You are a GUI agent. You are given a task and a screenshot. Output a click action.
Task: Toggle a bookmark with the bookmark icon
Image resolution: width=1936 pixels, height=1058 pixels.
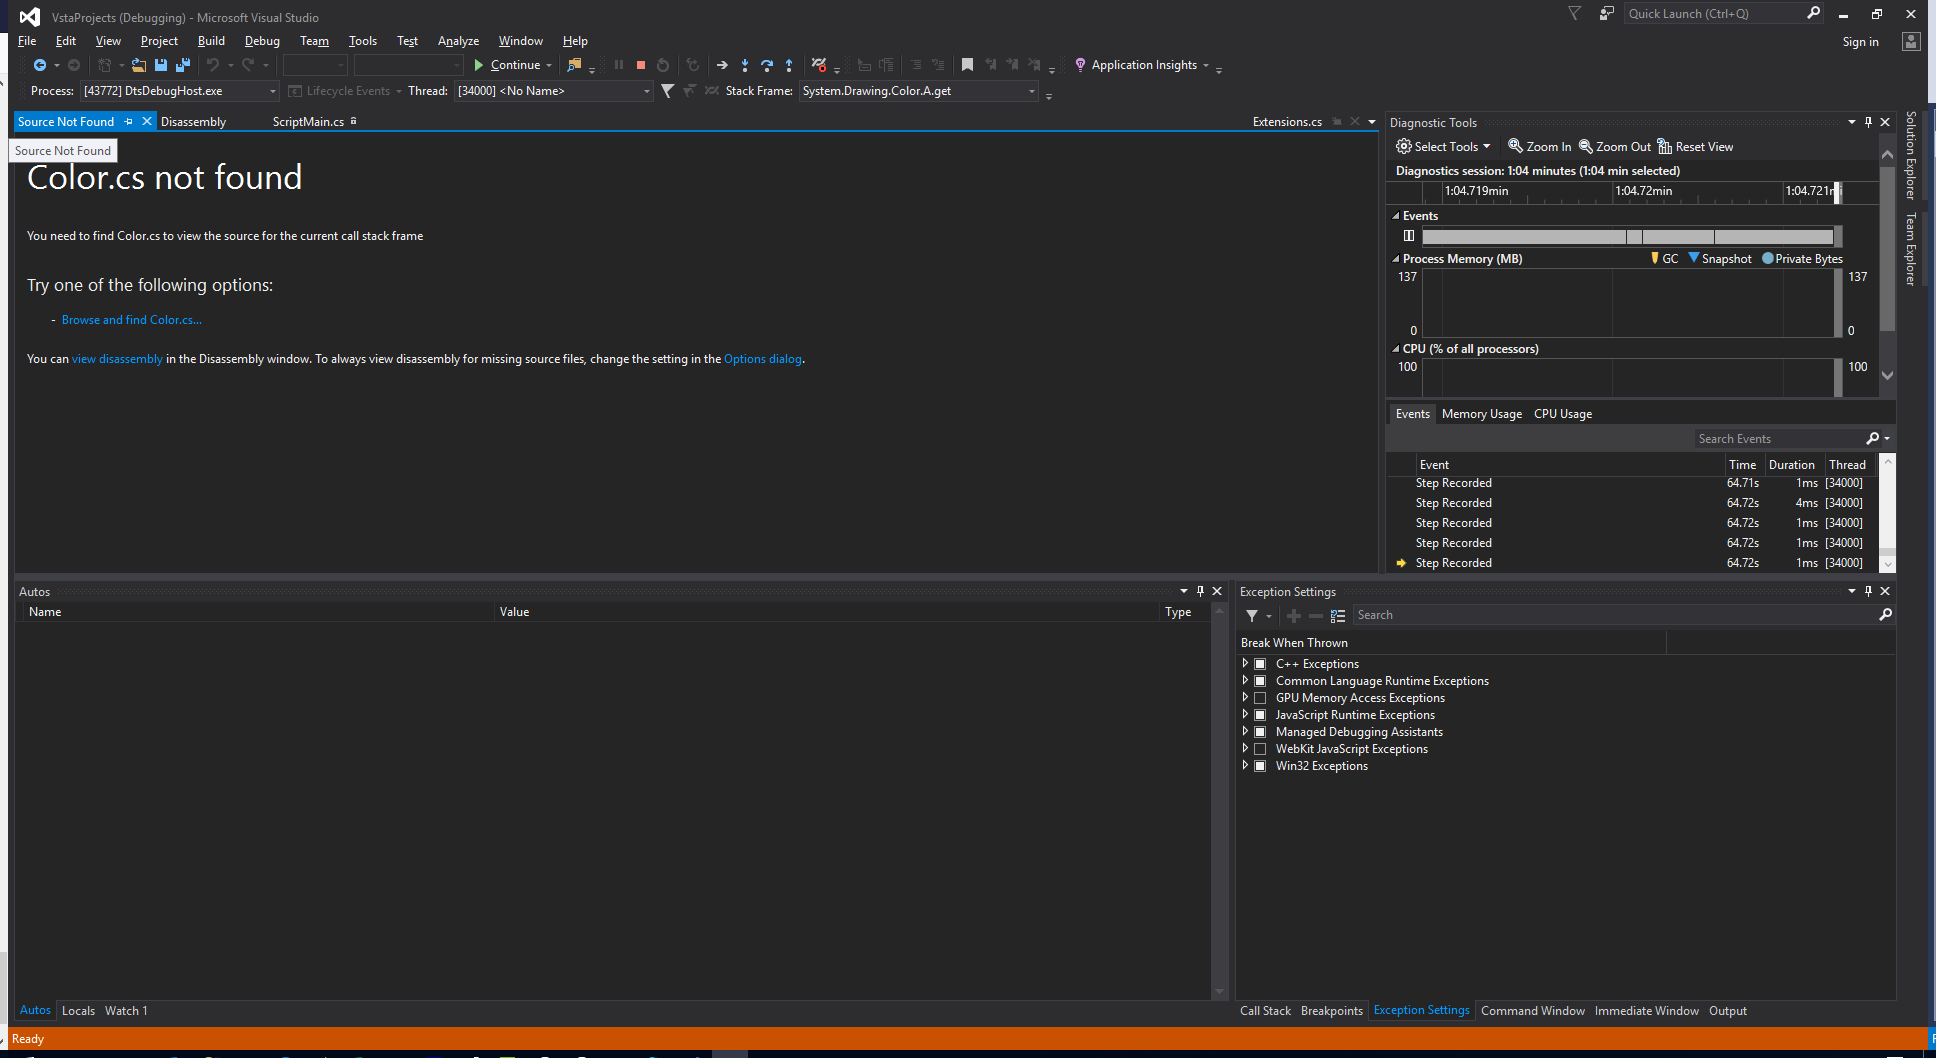(967, 65)
